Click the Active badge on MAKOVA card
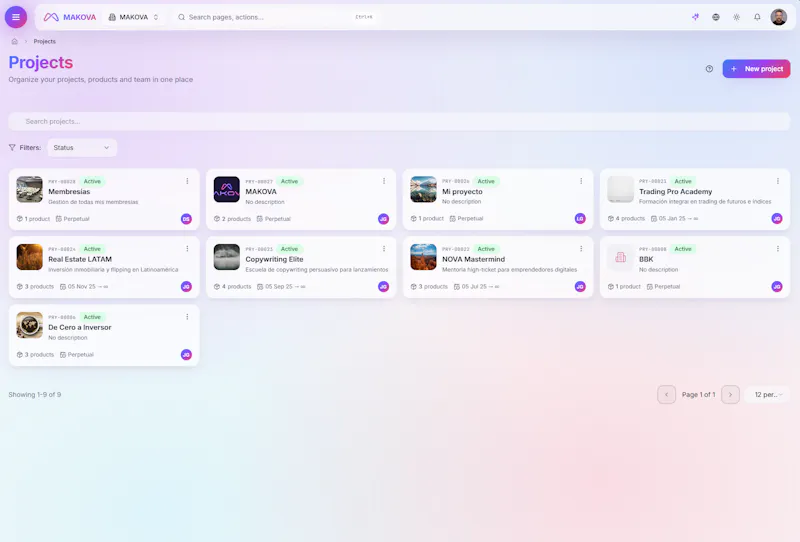This screenshot has width=800, height=542. pos(289,181)
